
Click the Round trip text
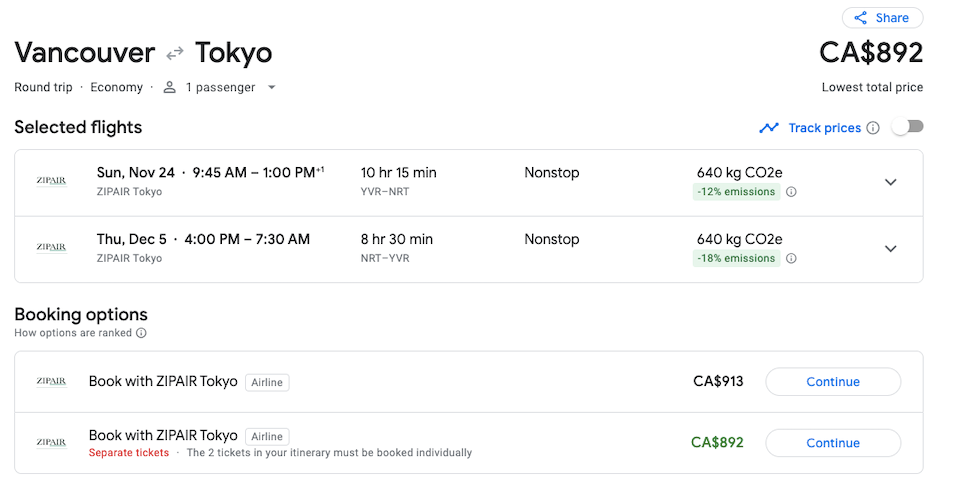point(43,88)
